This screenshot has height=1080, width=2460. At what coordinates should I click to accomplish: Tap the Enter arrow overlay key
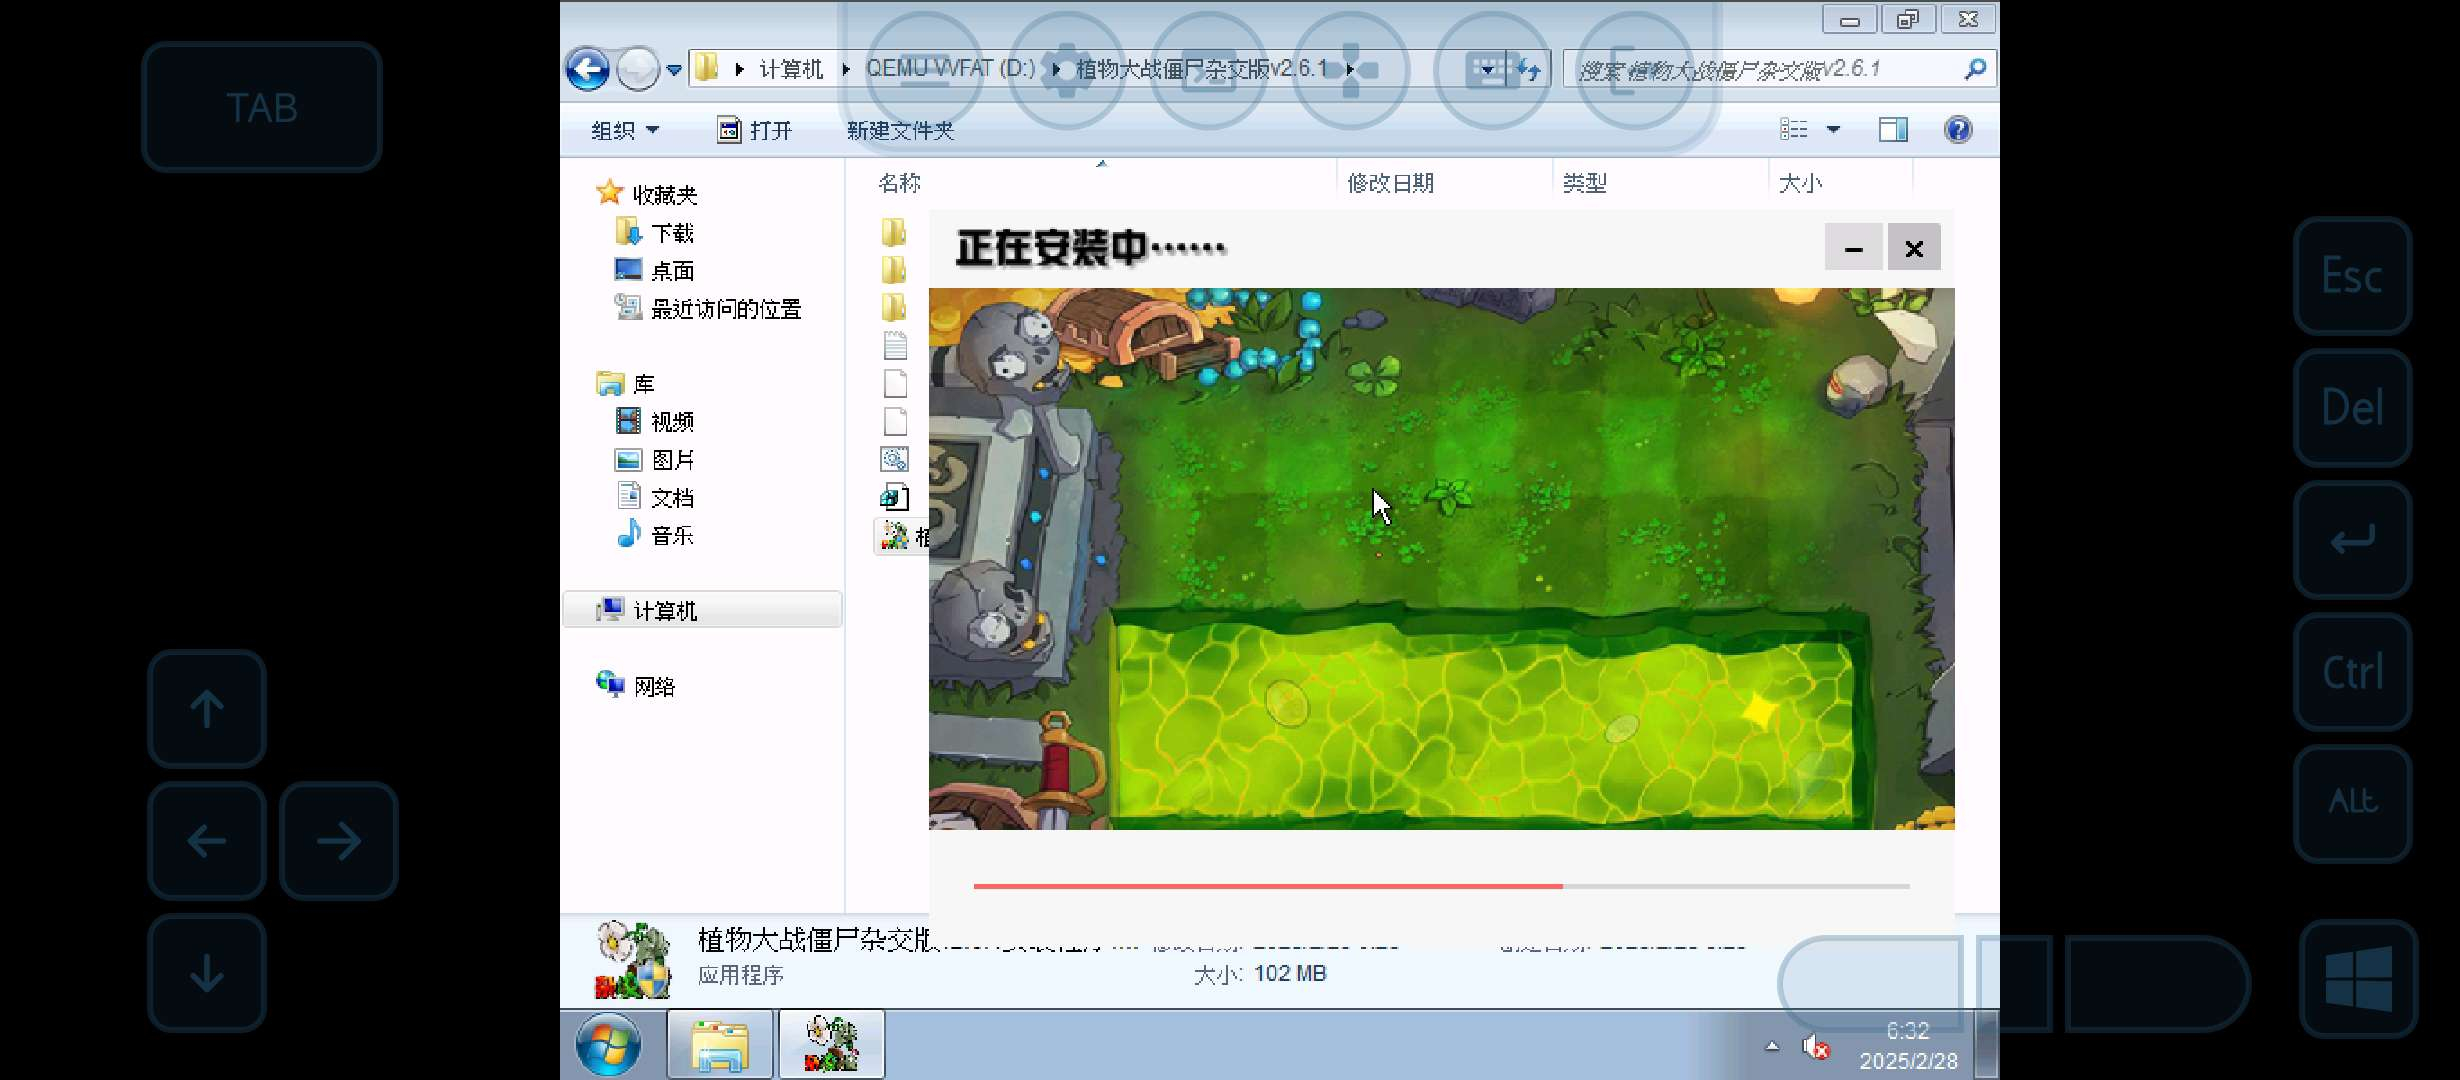tap(2352, 540)
